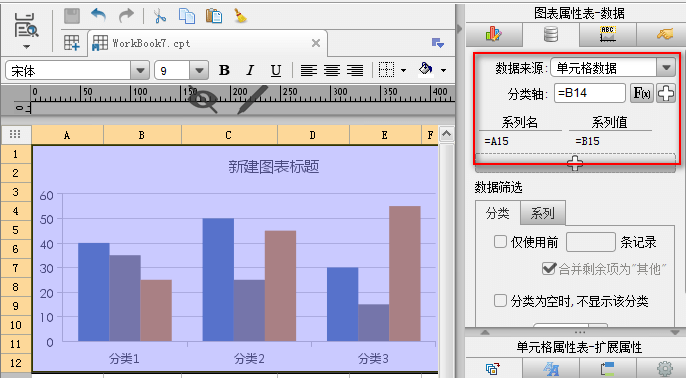Align text right

pos(355,70)
